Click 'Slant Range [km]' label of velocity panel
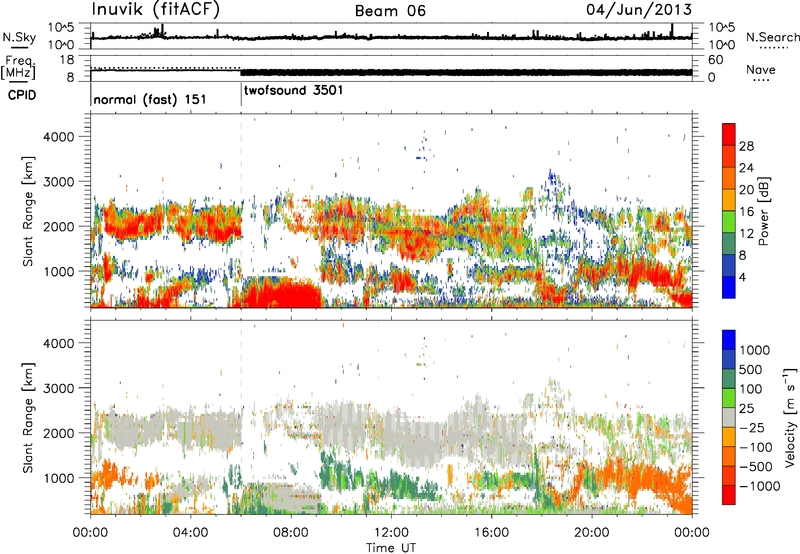800x554 pixels. point(28,417)
